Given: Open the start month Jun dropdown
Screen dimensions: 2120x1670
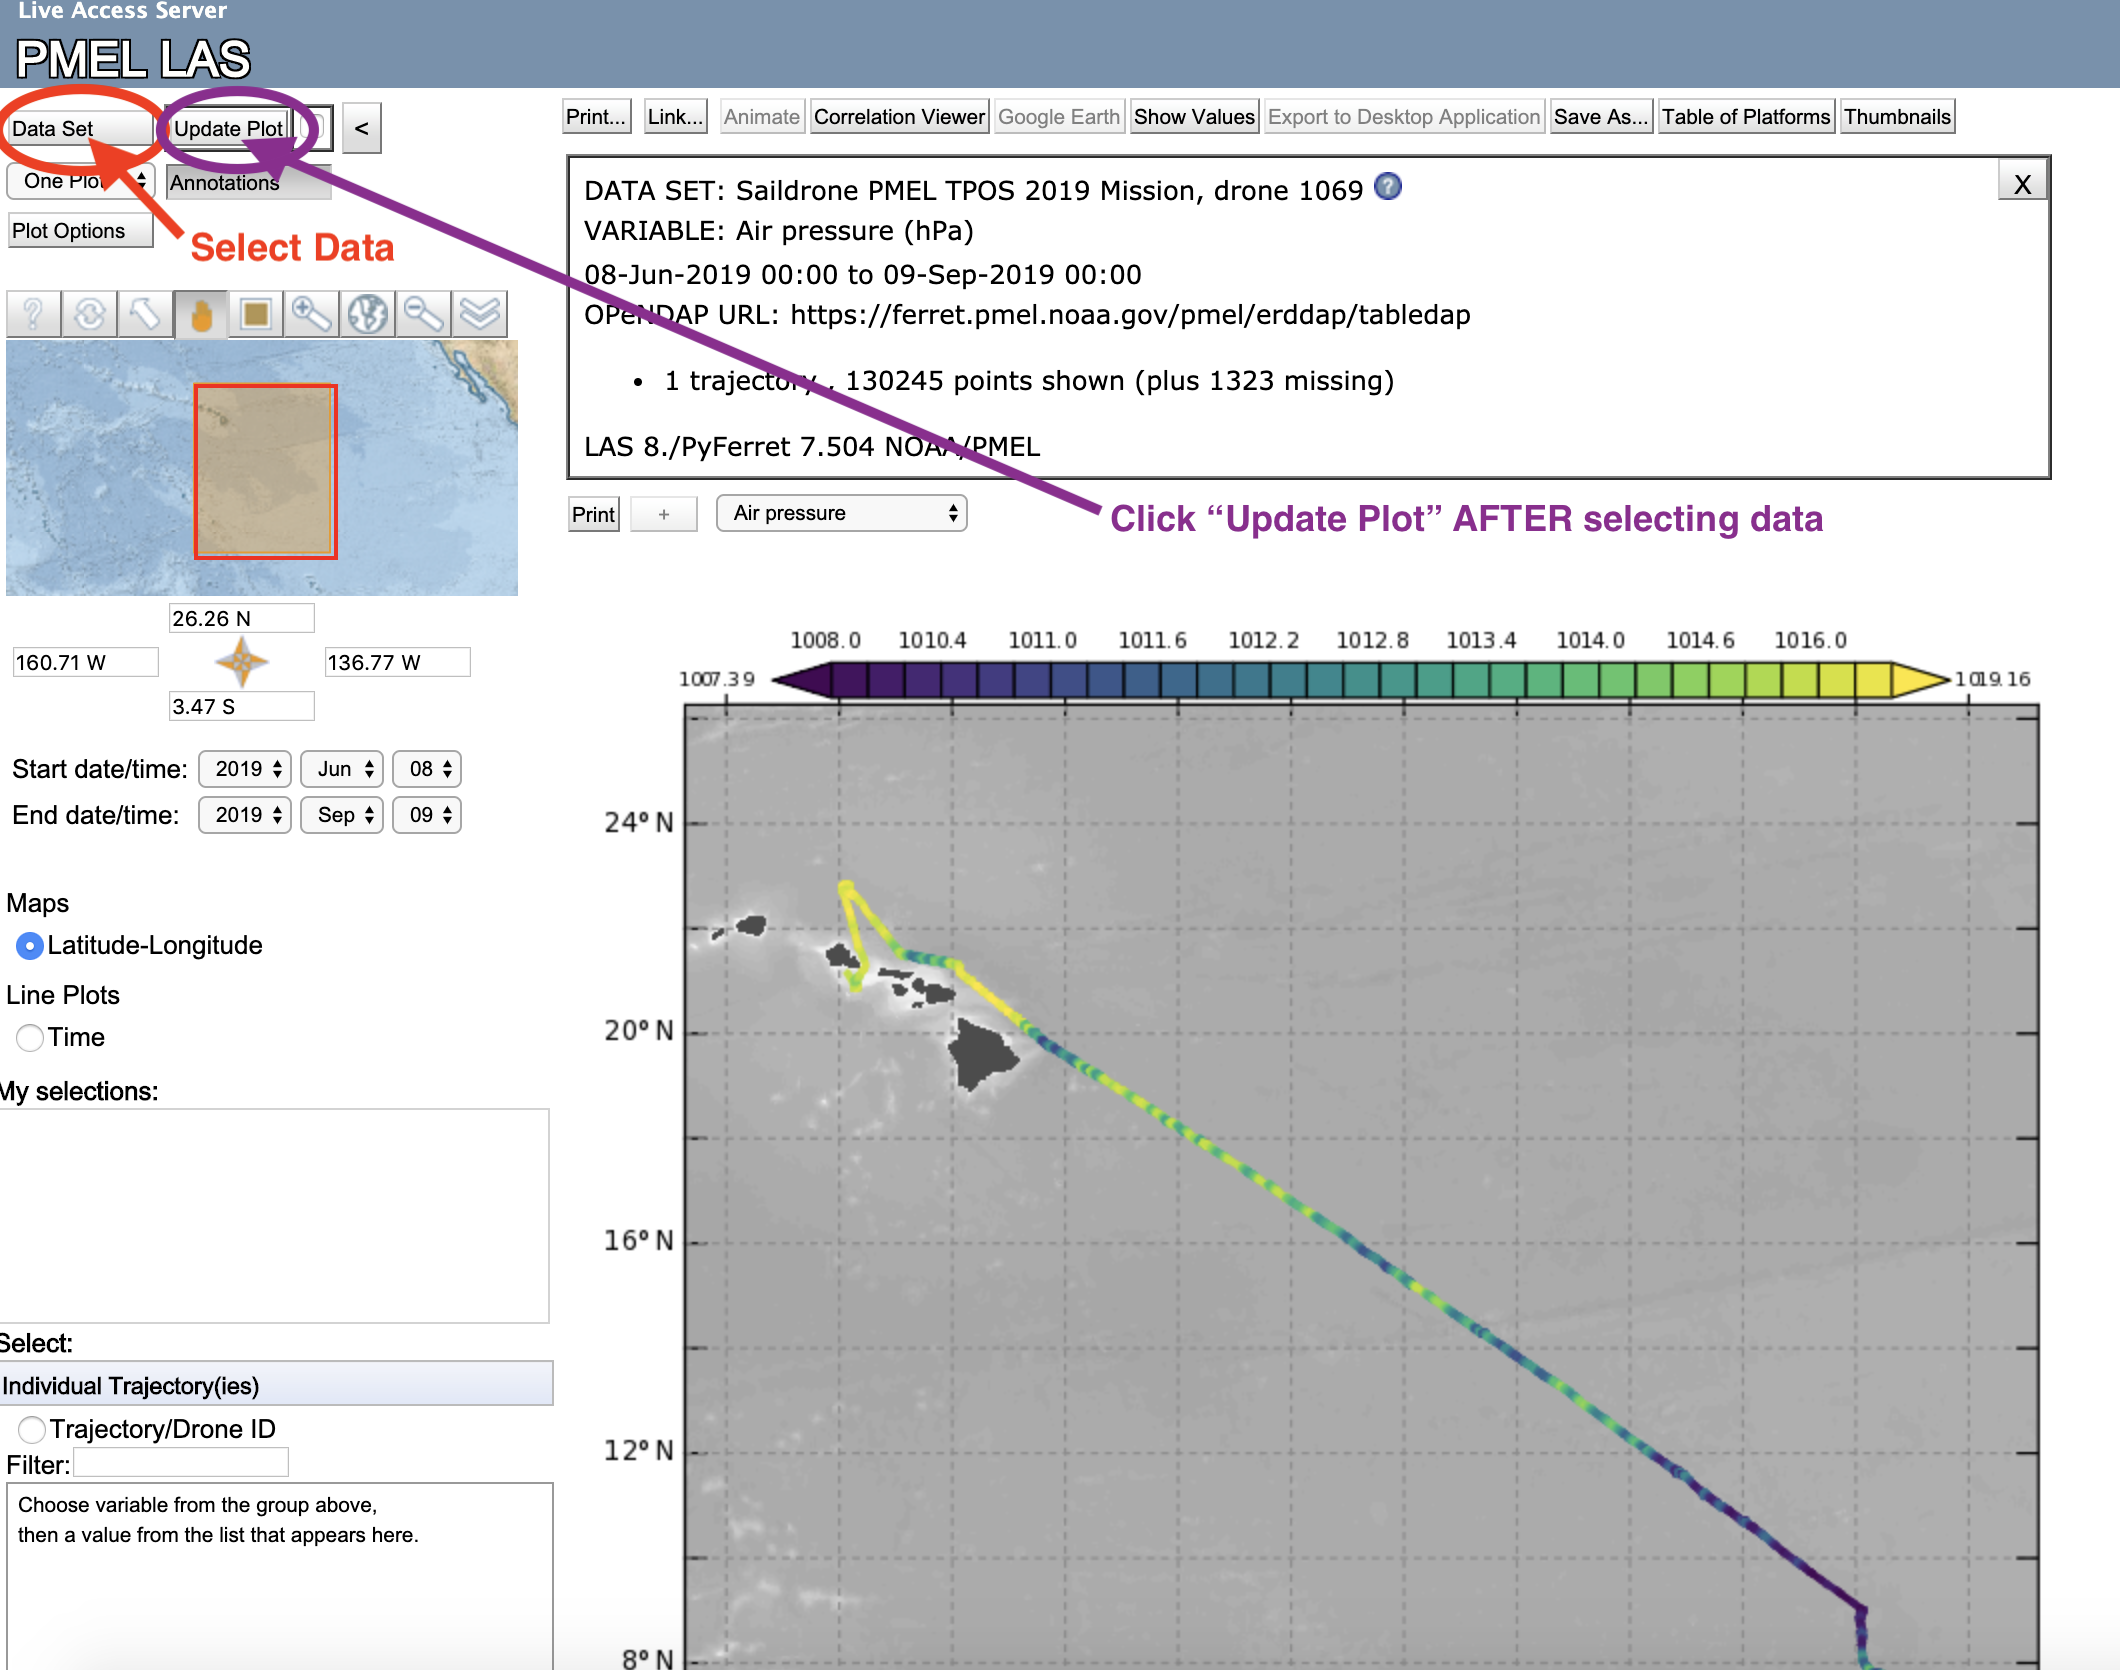Looking at the screenshot, I should click(342, 769).
